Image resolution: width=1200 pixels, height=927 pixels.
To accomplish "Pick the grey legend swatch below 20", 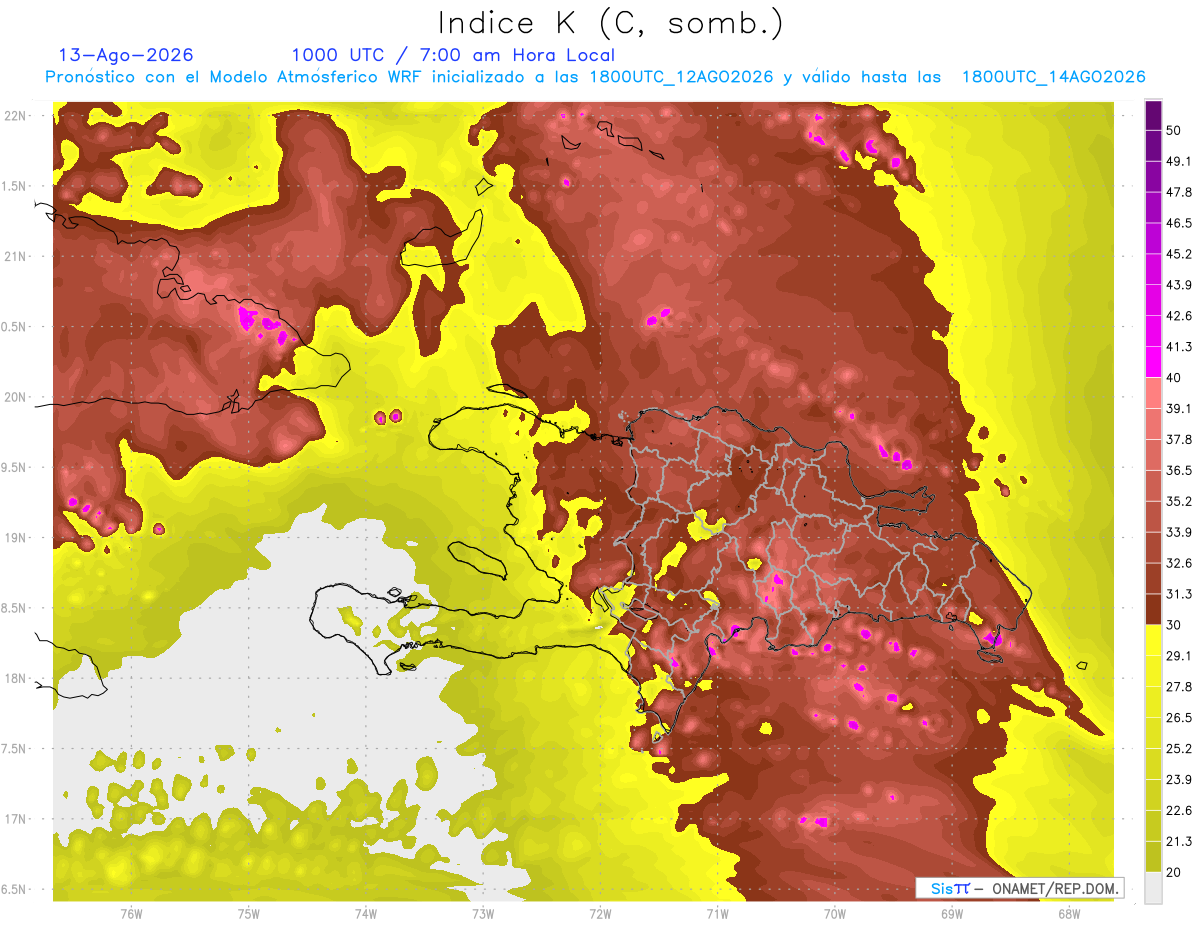I will 1153,887.
